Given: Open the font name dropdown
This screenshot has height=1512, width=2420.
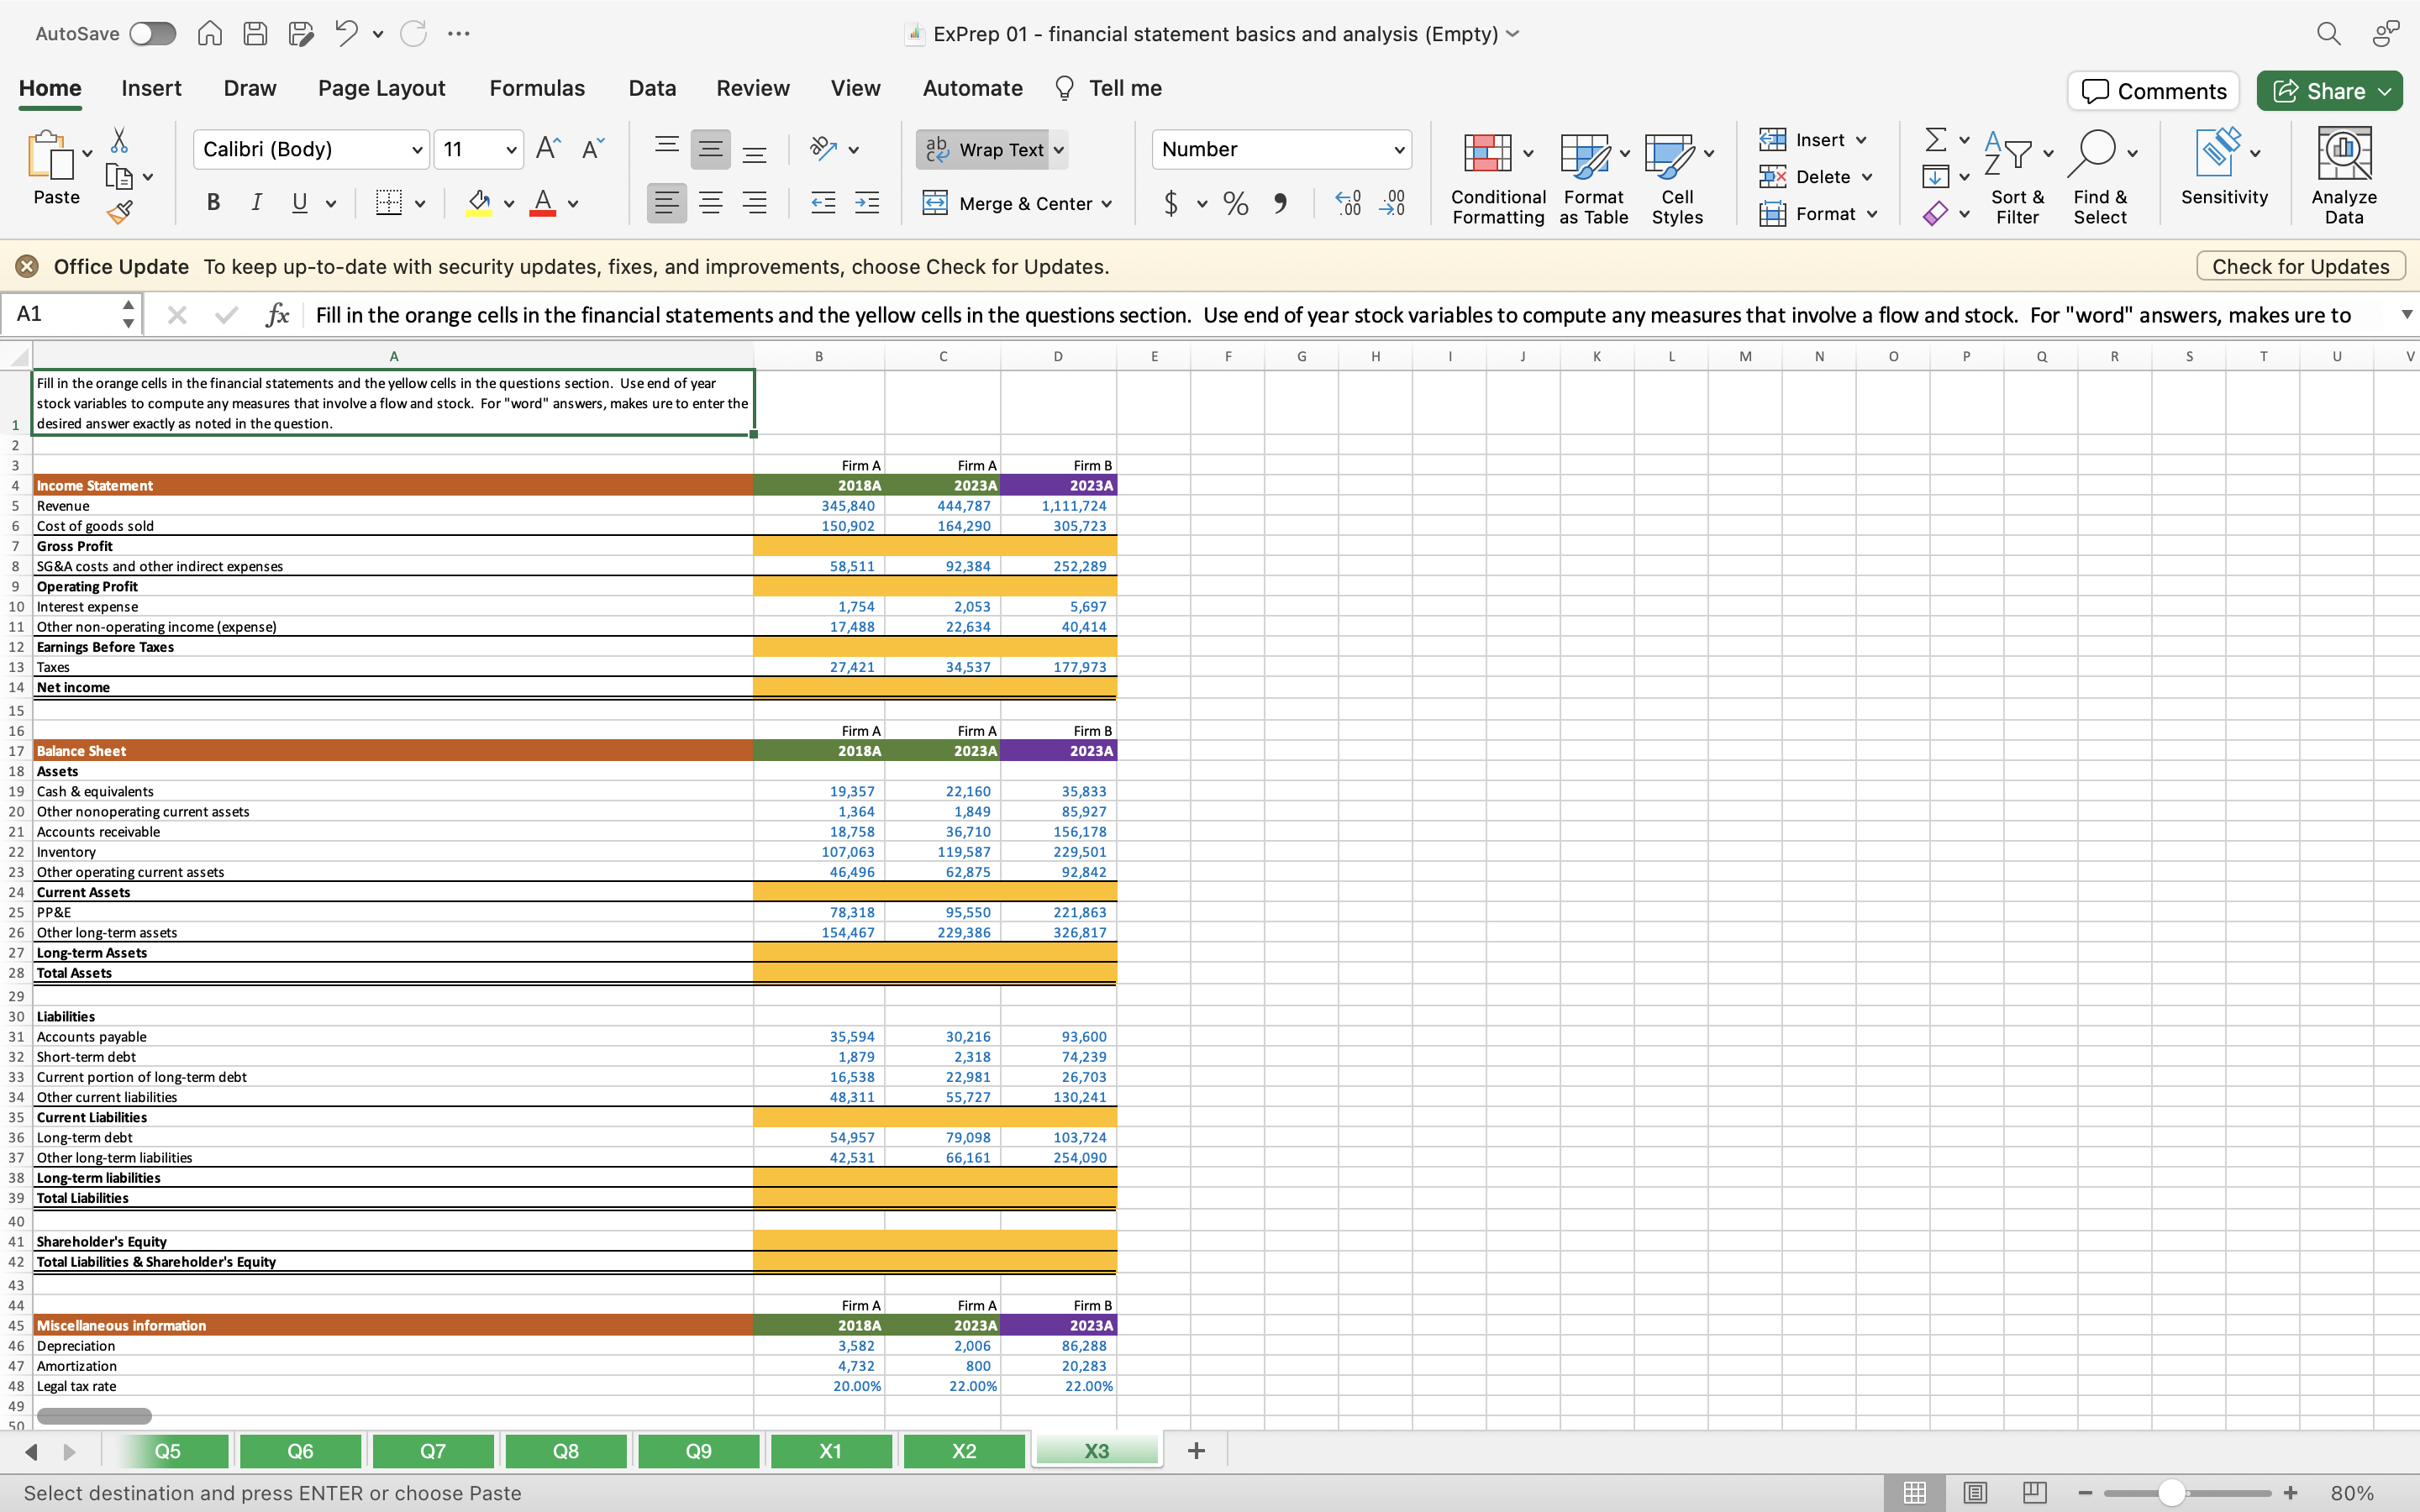Looking at the screenshot, I should (416, 150).
